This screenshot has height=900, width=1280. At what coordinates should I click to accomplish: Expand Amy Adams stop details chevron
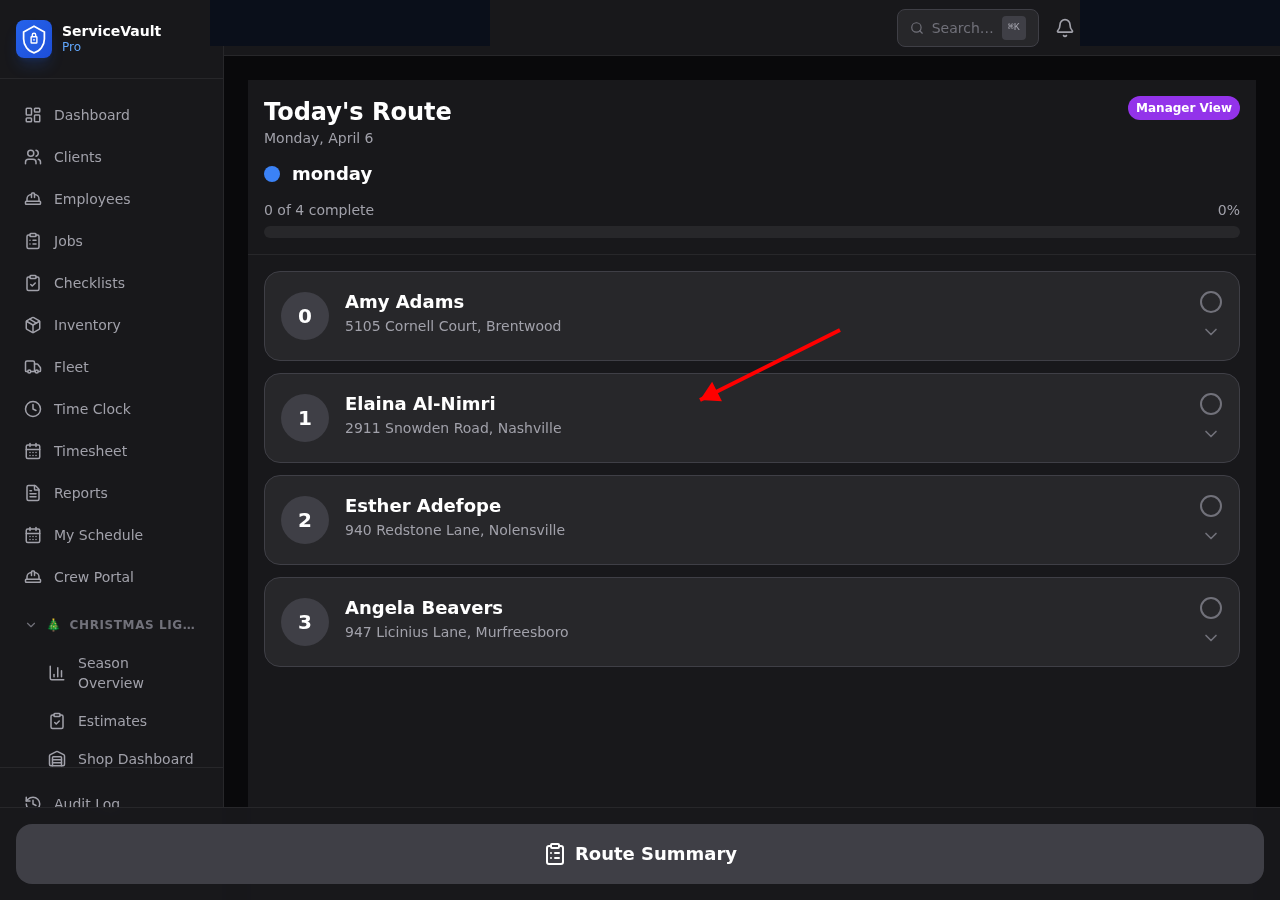click(x=1211, y=332)
